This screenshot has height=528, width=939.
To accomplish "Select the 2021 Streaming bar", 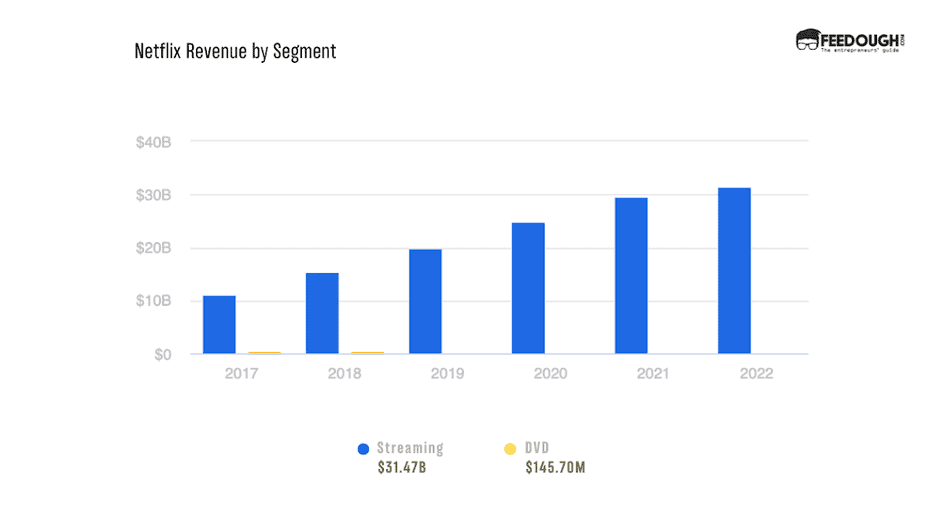I will (631, 276).
